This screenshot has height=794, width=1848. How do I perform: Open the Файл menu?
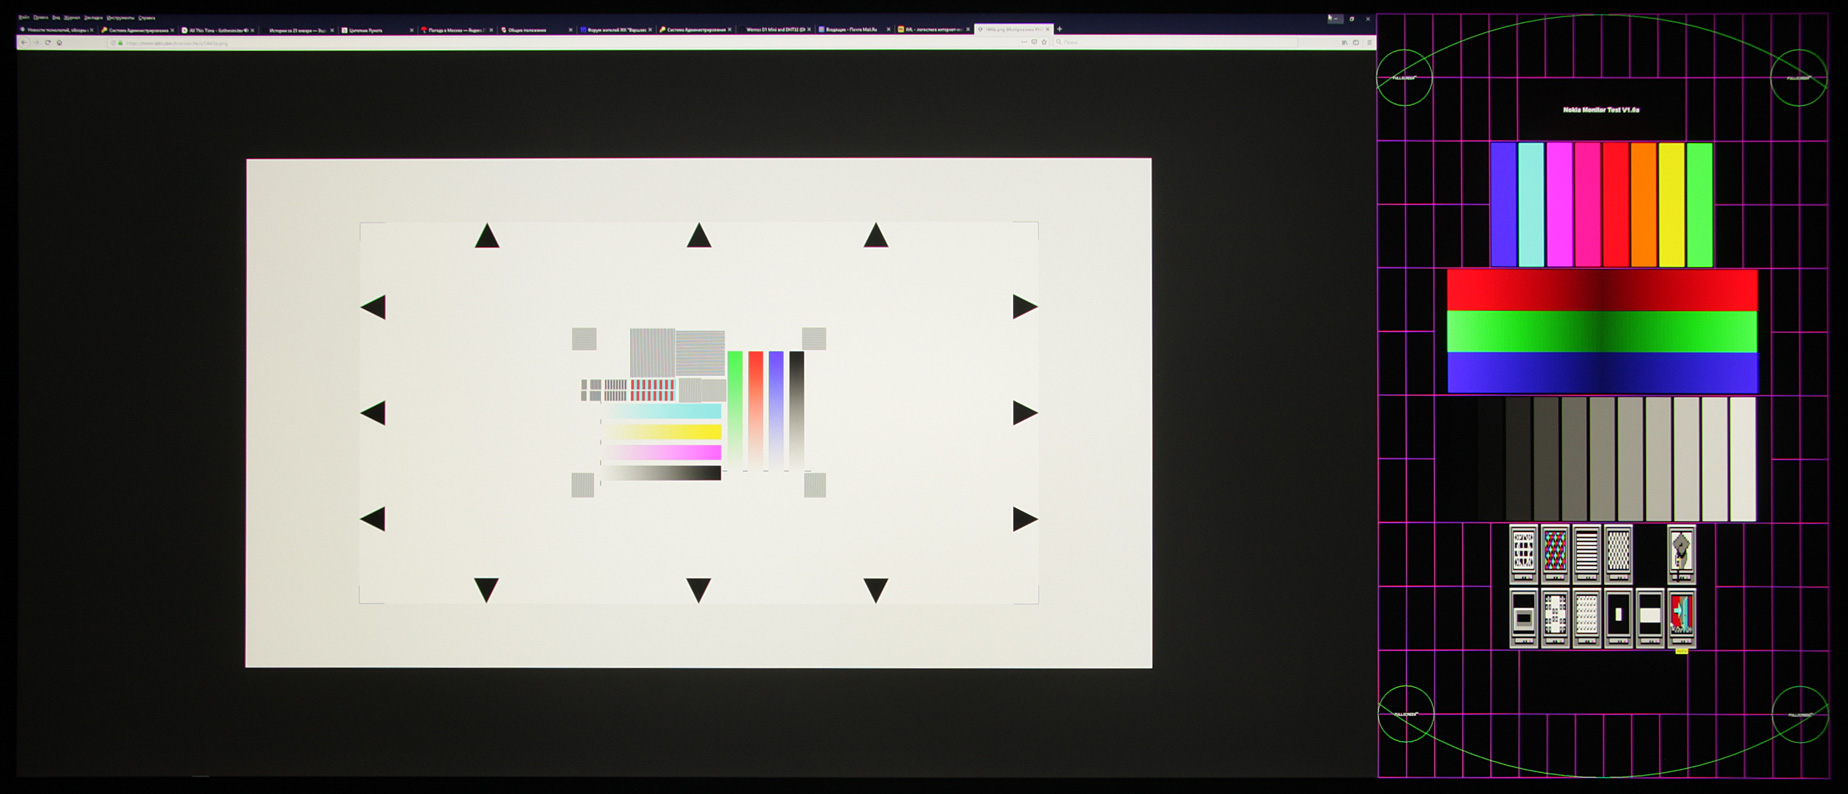tap(24, 17)
